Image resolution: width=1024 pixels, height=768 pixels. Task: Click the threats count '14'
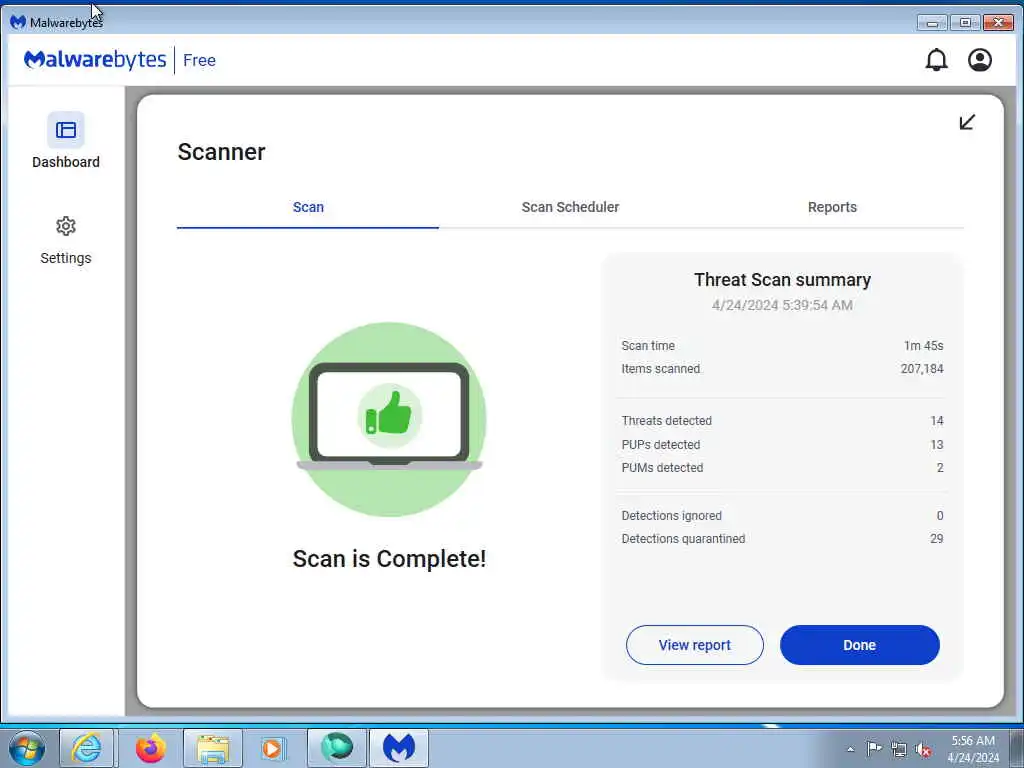936,421
